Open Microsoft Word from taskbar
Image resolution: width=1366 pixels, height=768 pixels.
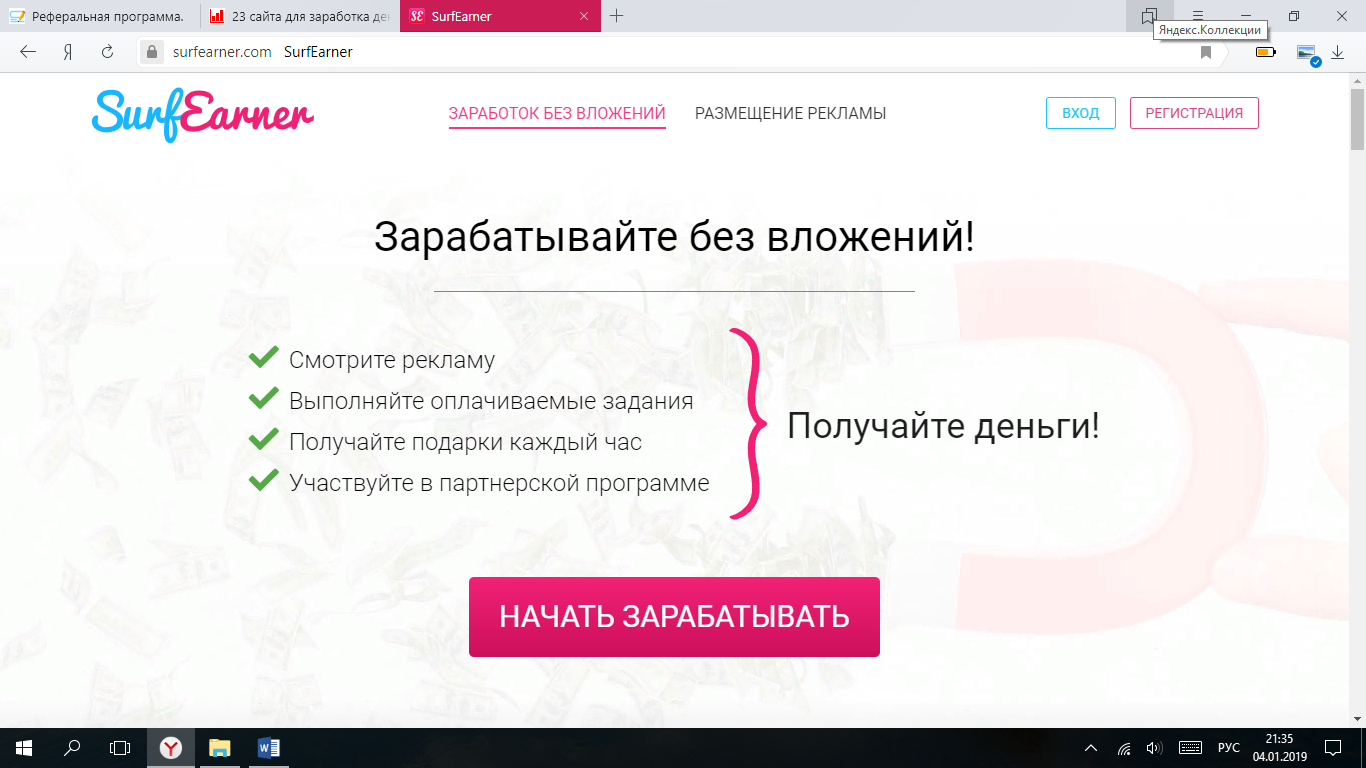tap(268, 748)
